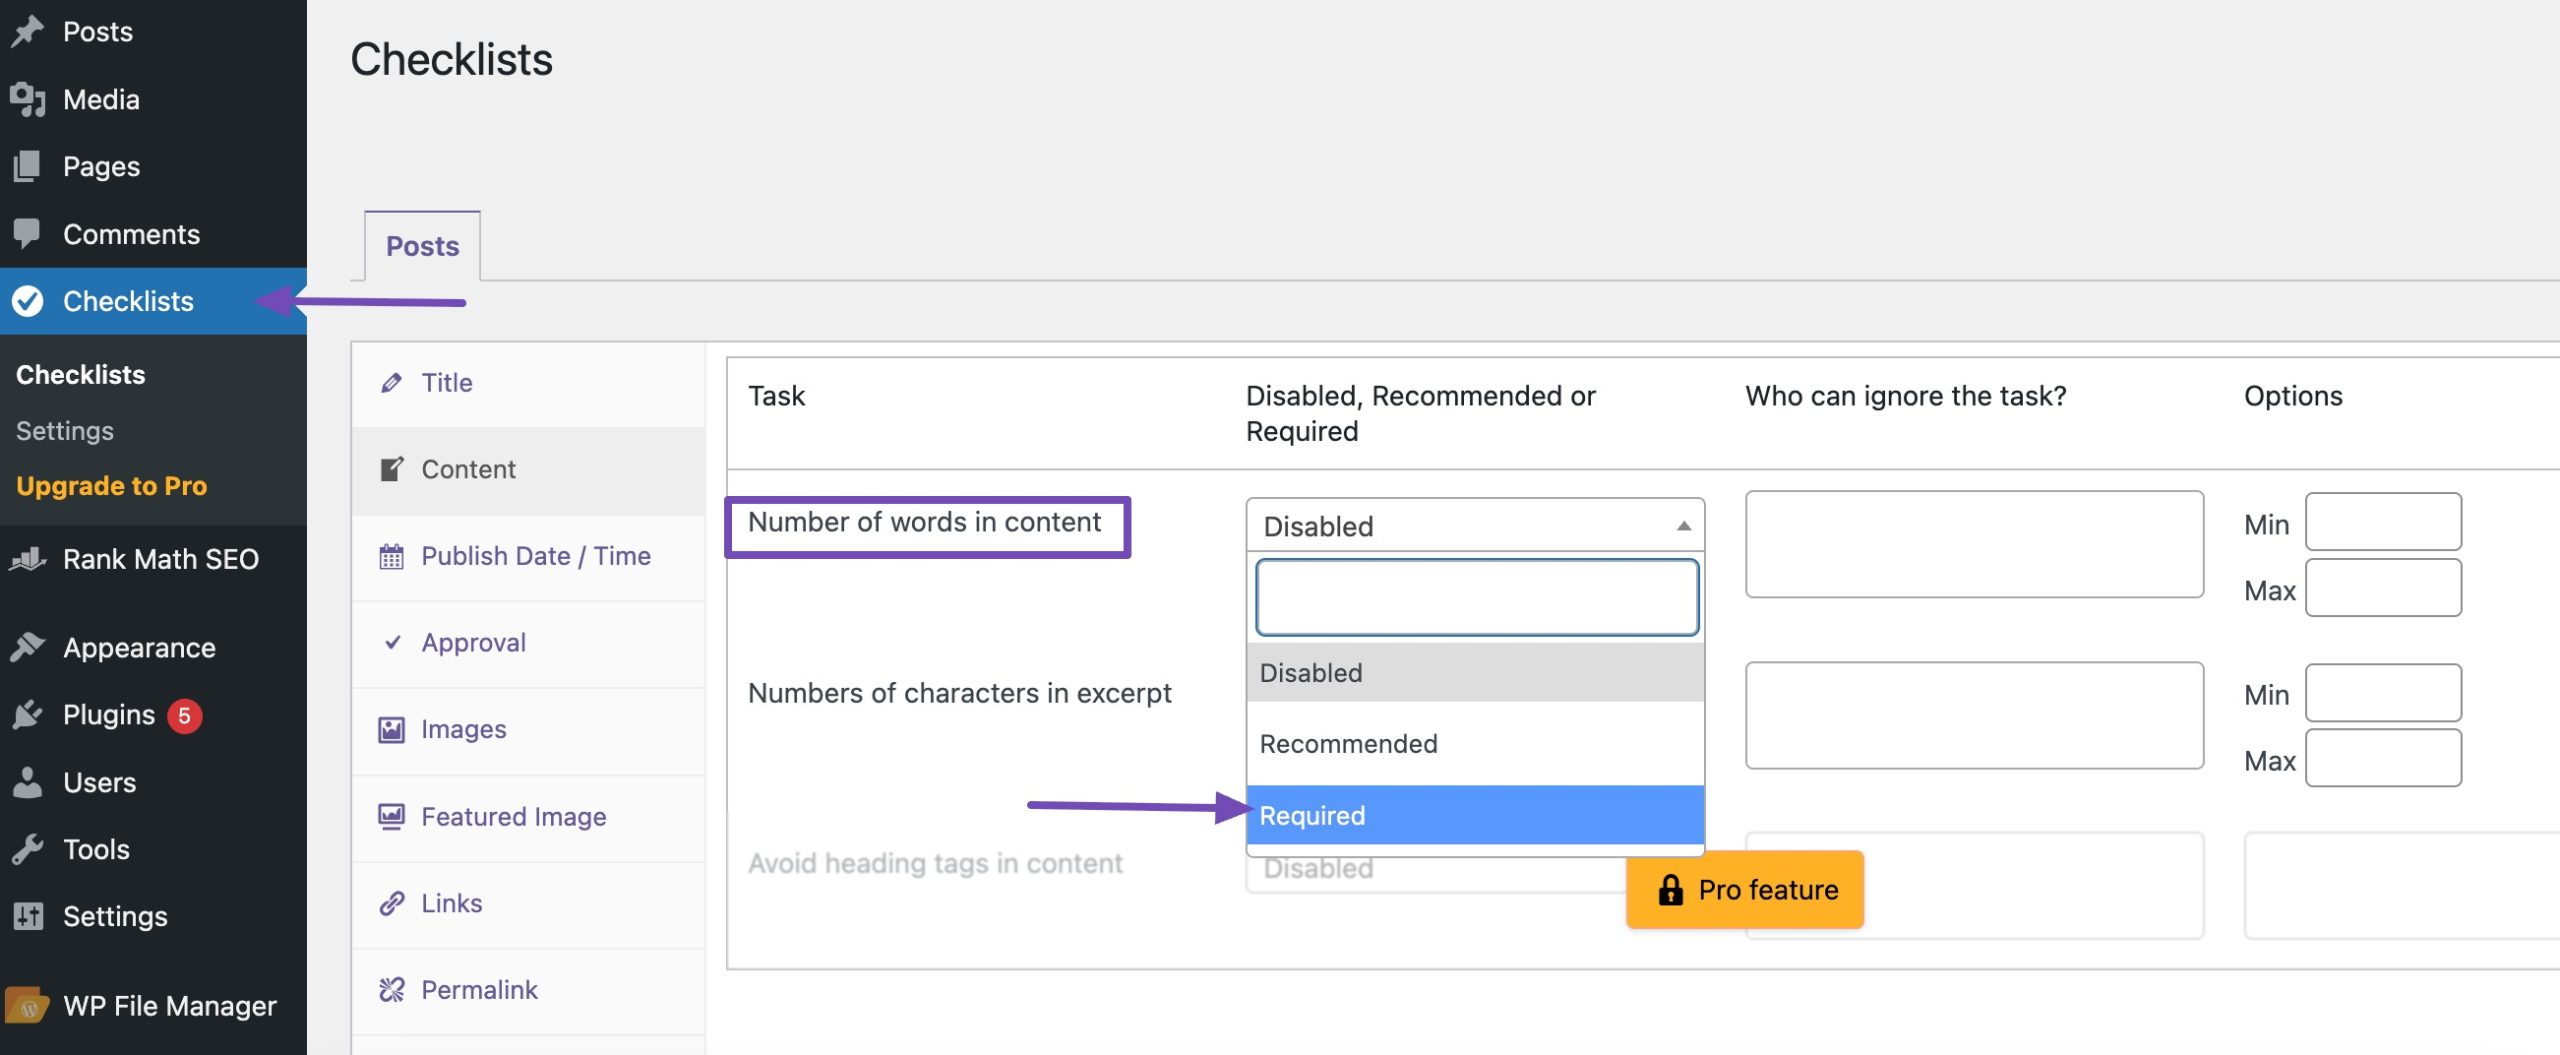Focus the Min field for words in content
The width and height of the screenshot is (2560, 1055).
(x=2383, y=522)
